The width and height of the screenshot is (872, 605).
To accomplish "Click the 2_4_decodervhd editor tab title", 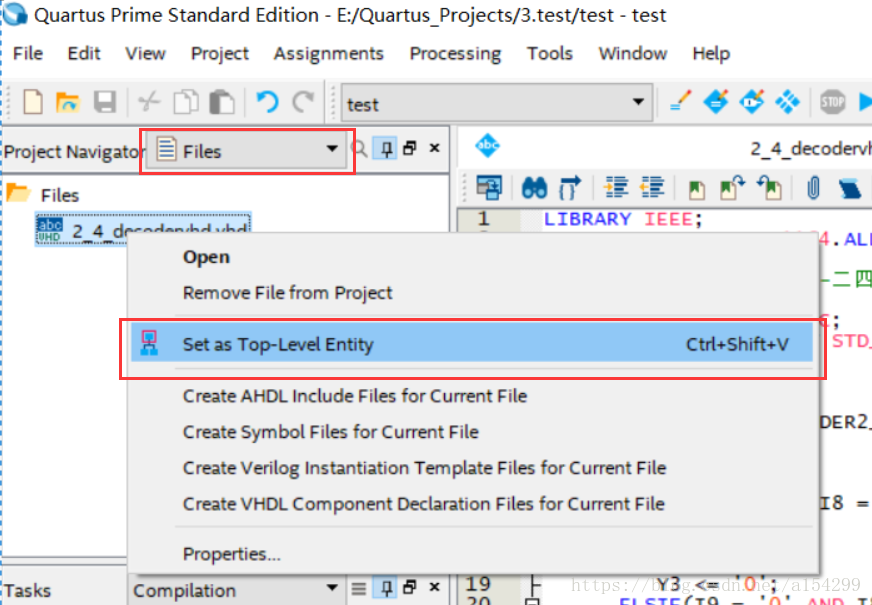I will click(x=811, y=148).
